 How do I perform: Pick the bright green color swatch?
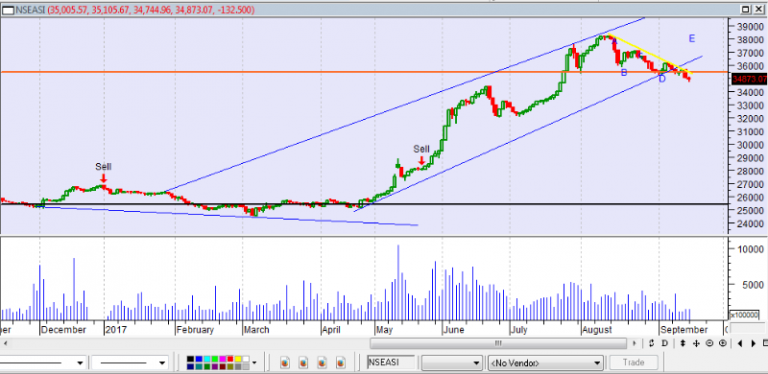point(215,359)
